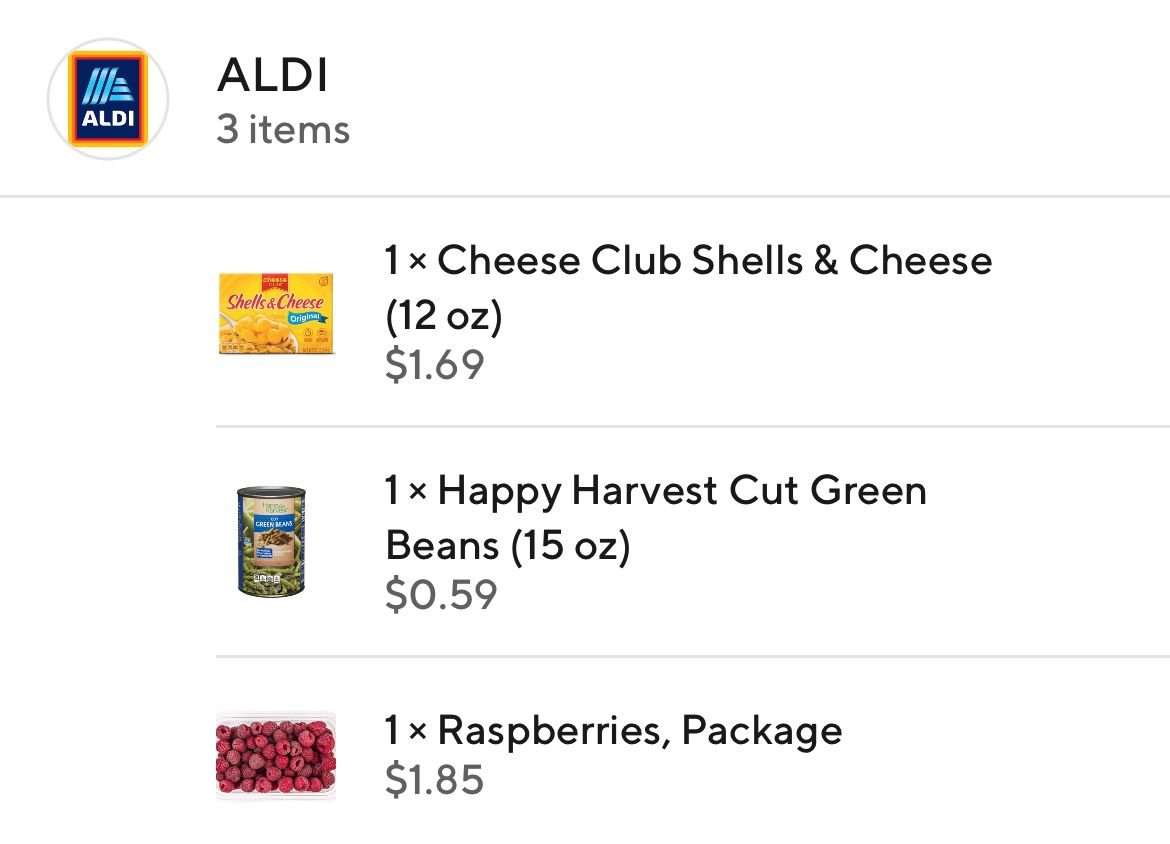Open the ALDI store name heading
The height and width of the screenshot is (844, 1170).
tap(272, 75)
